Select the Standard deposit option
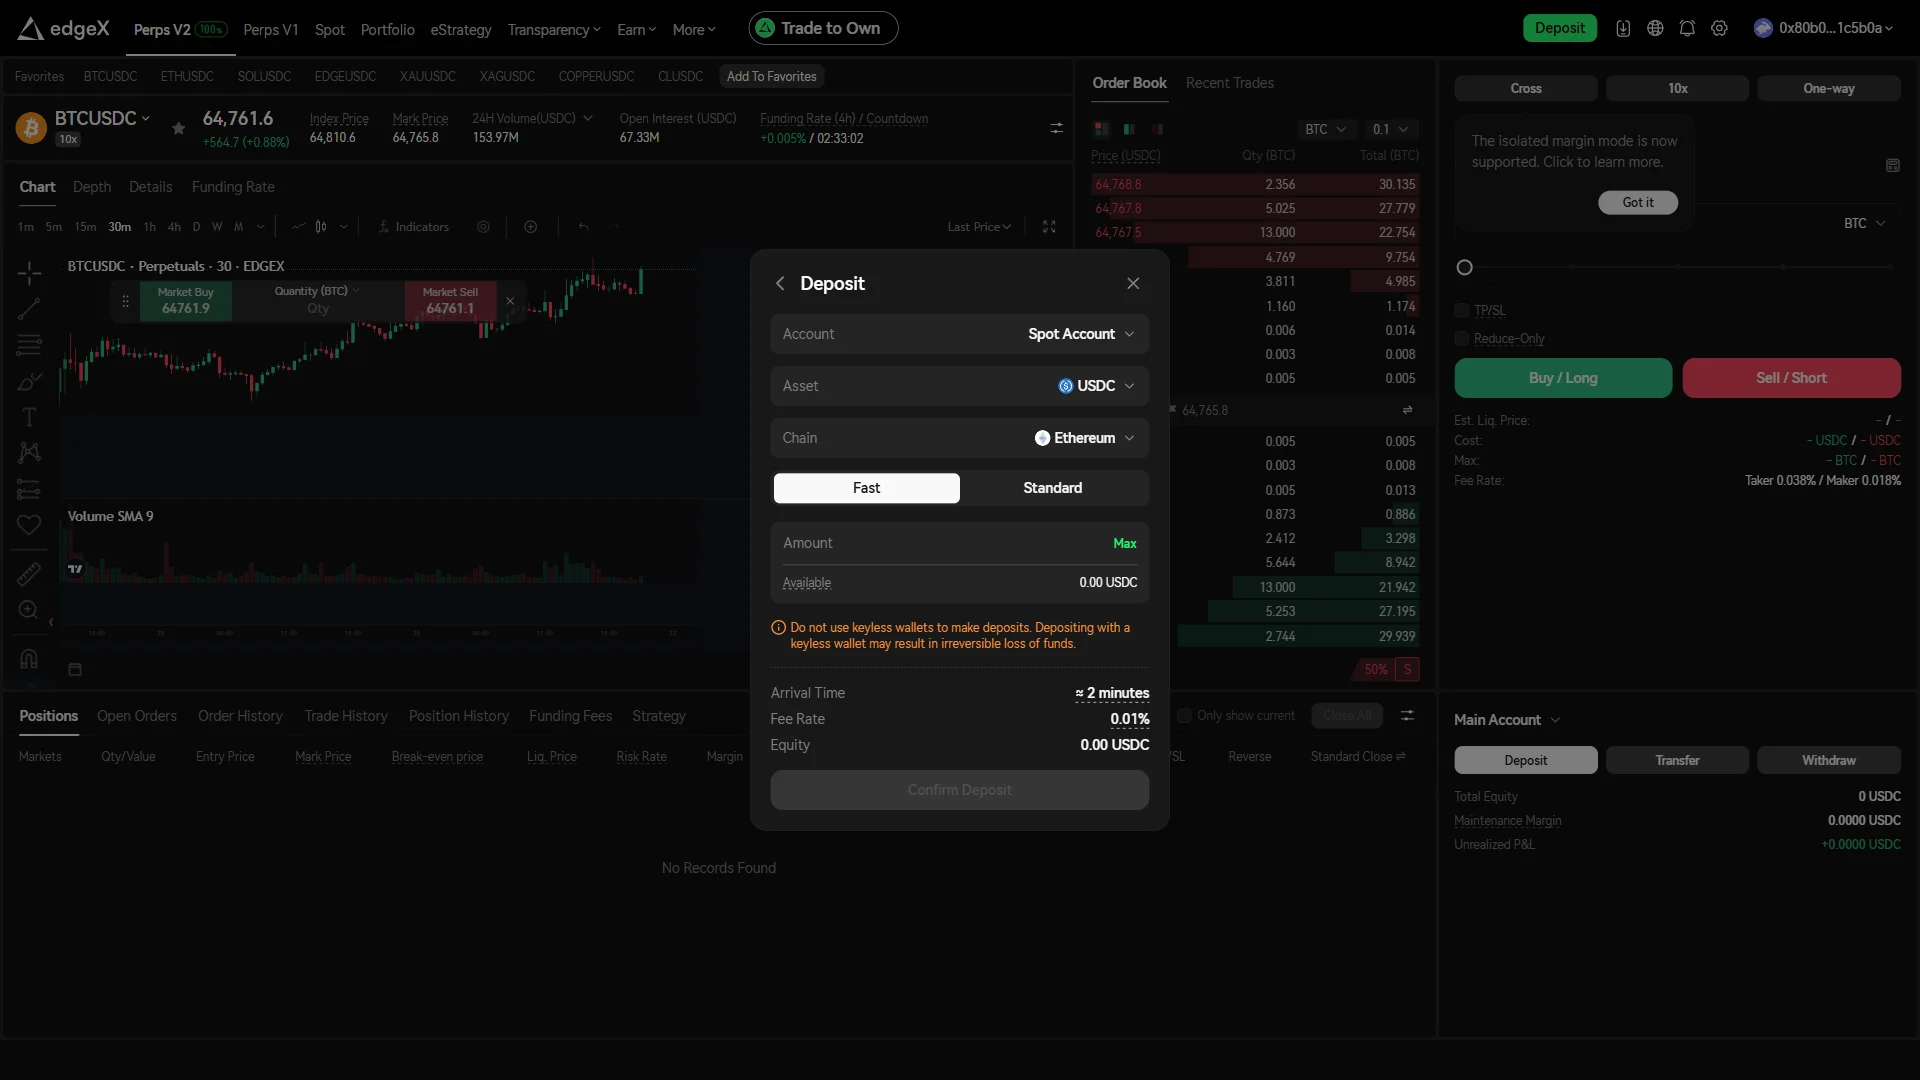The height and width of the screenshot is (1080, 1920). 1052,488
